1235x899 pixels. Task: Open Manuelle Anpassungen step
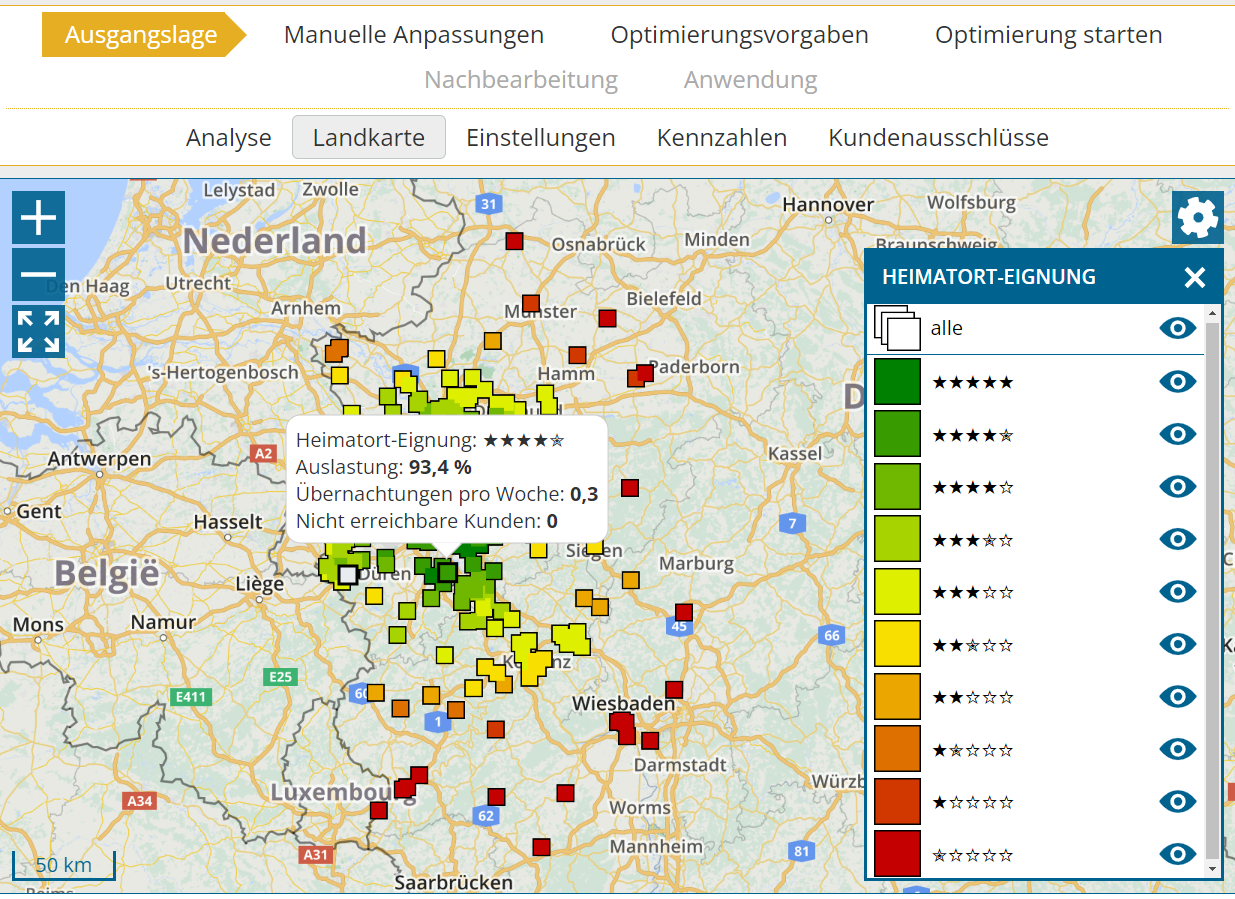coord(414,35)
